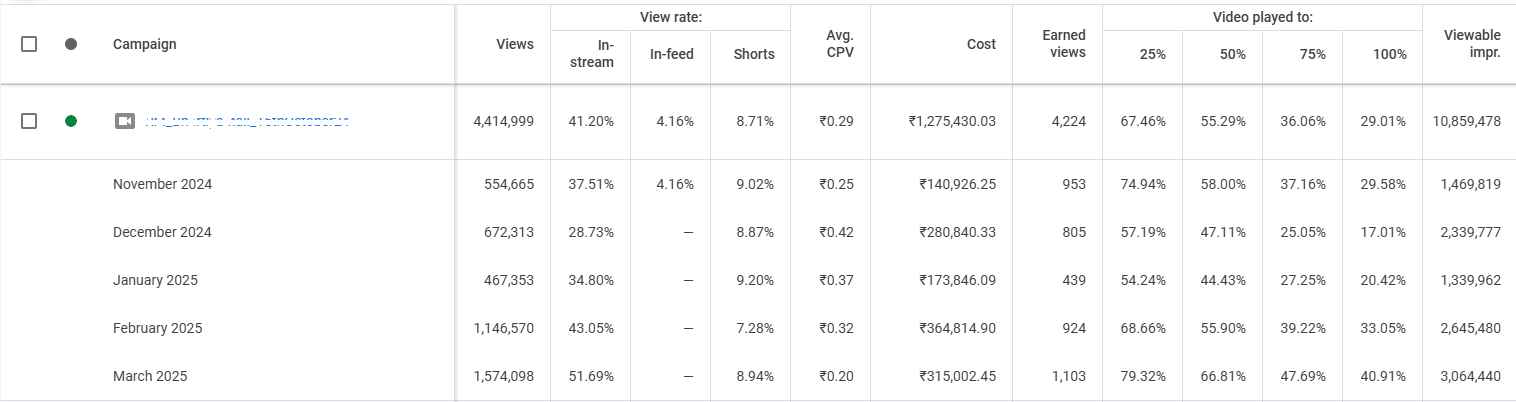Screen dimensions: 1516x402
Task: Sort by Shorts view rate column
Action: pos(754,54)
